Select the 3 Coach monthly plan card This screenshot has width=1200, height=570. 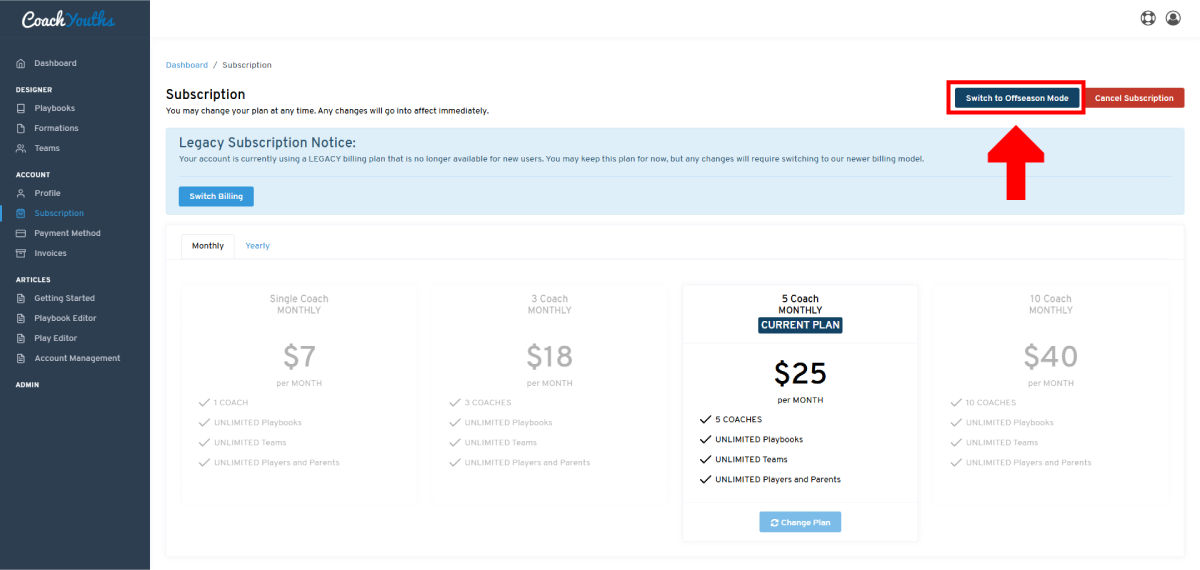coord(550,394)
